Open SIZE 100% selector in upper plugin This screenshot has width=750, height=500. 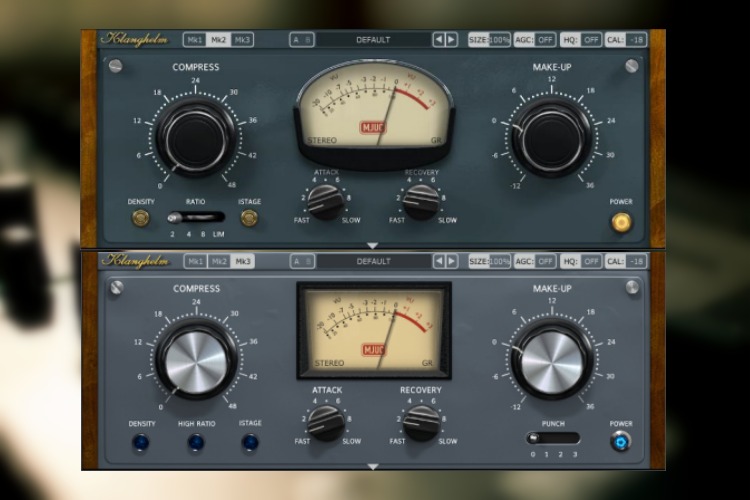tap(489, 40)
